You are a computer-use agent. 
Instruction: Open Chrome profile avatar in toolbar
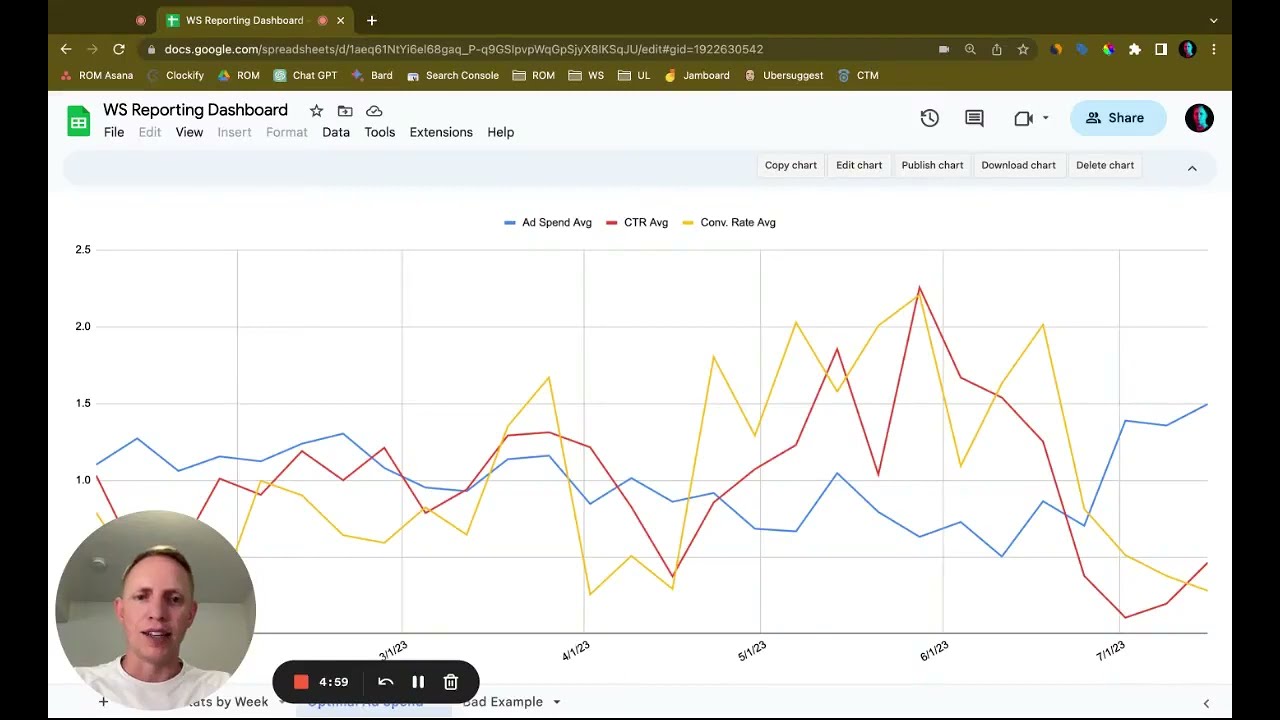[x=1187, y=49]
